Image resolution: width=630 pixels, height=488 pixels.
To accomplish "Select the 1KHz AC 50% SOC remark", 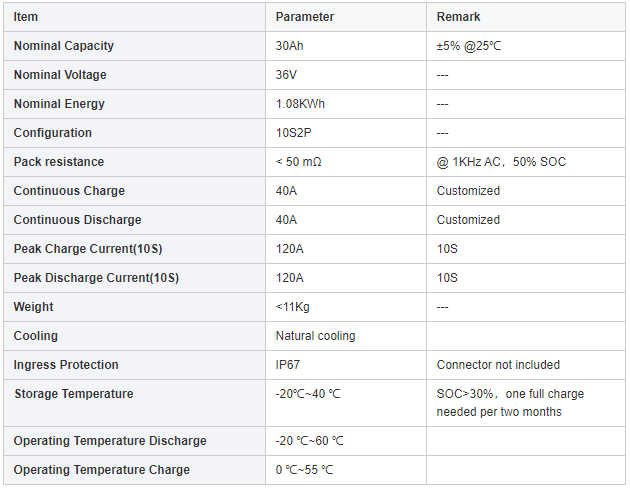I will tap(501, 162).
